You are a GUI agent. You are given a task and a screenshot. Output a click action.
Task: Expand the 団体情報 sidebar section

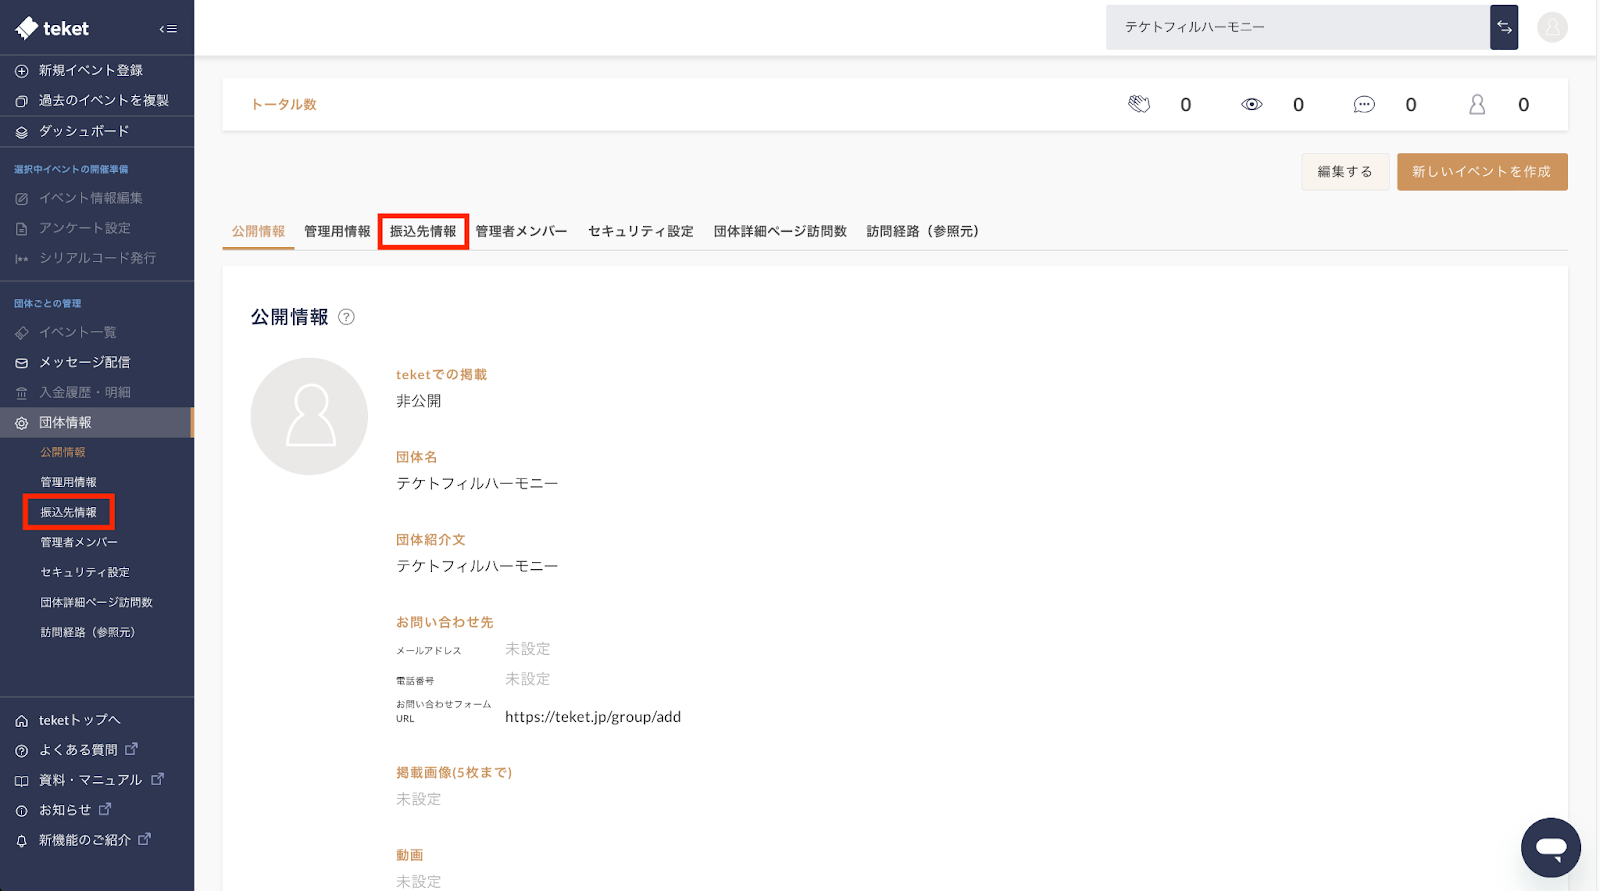tap(65, 423)
